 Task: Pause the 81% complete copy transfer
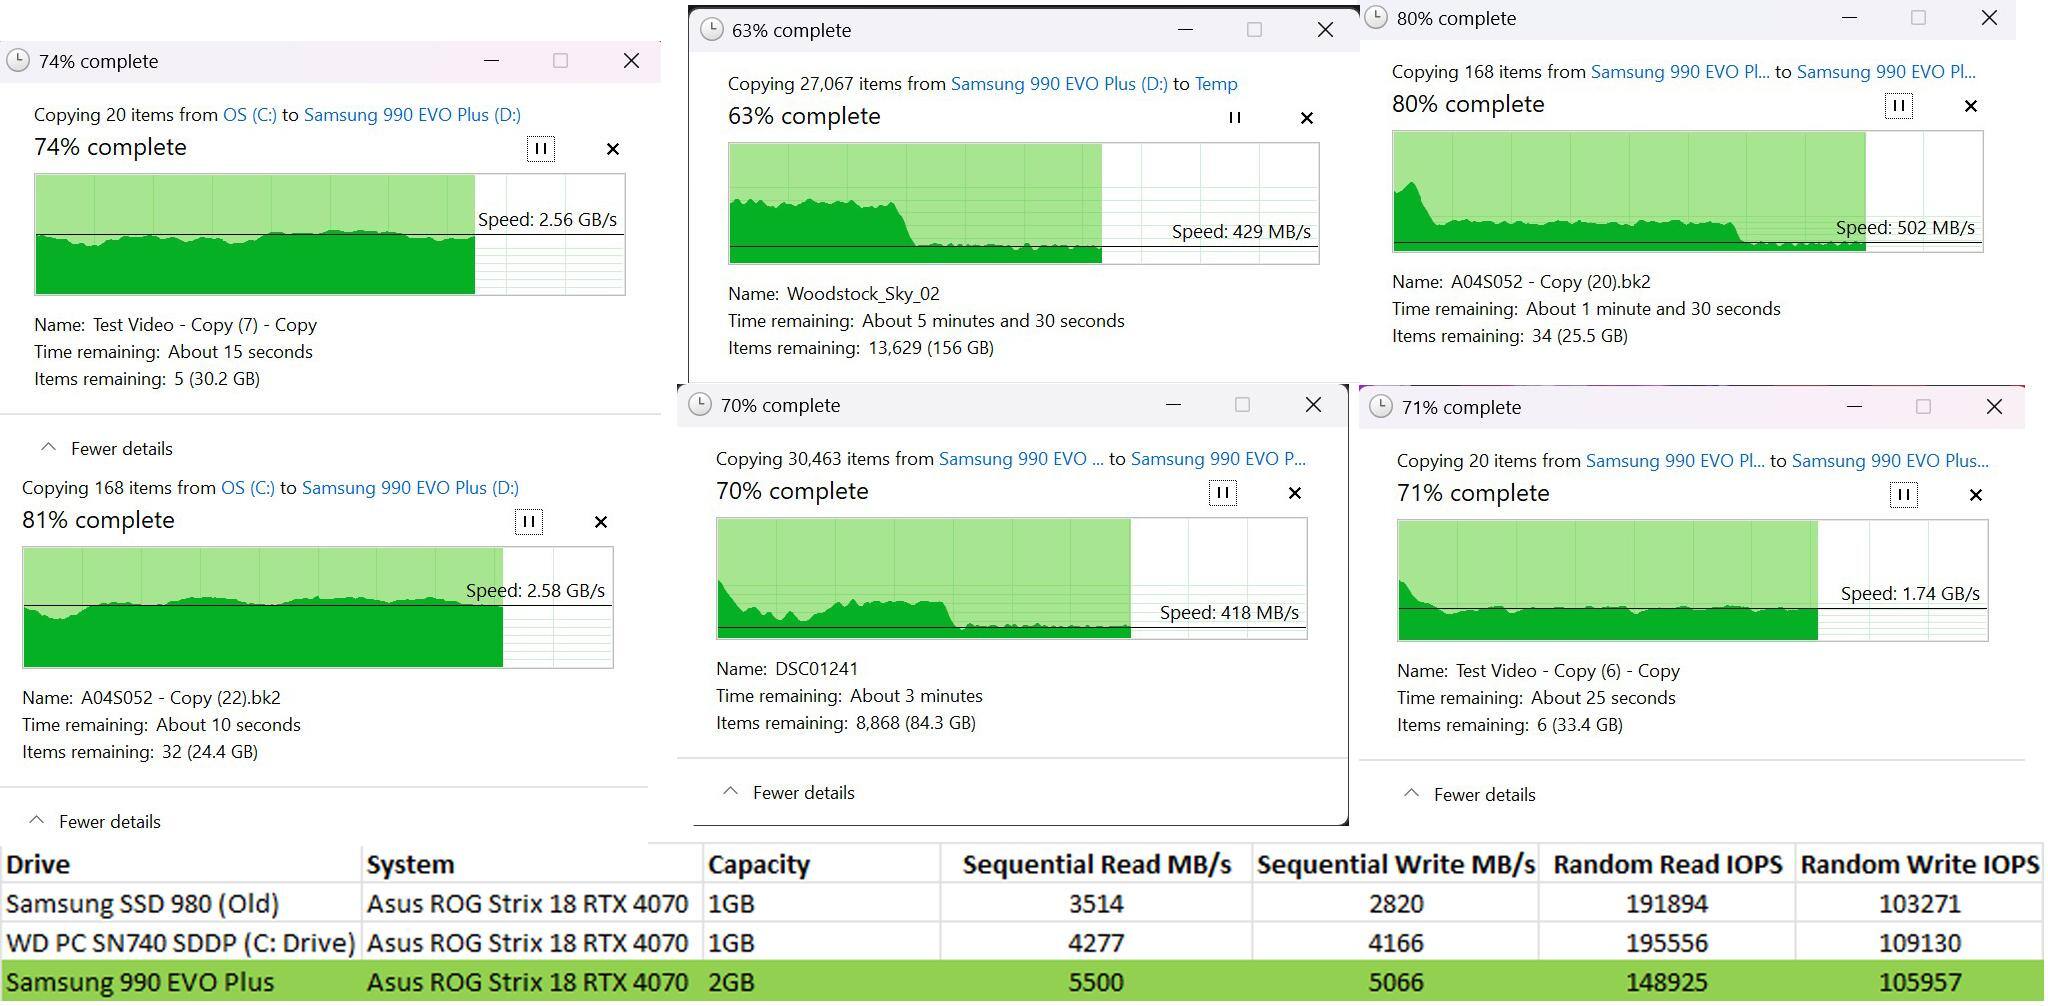[x=528, y=522]
